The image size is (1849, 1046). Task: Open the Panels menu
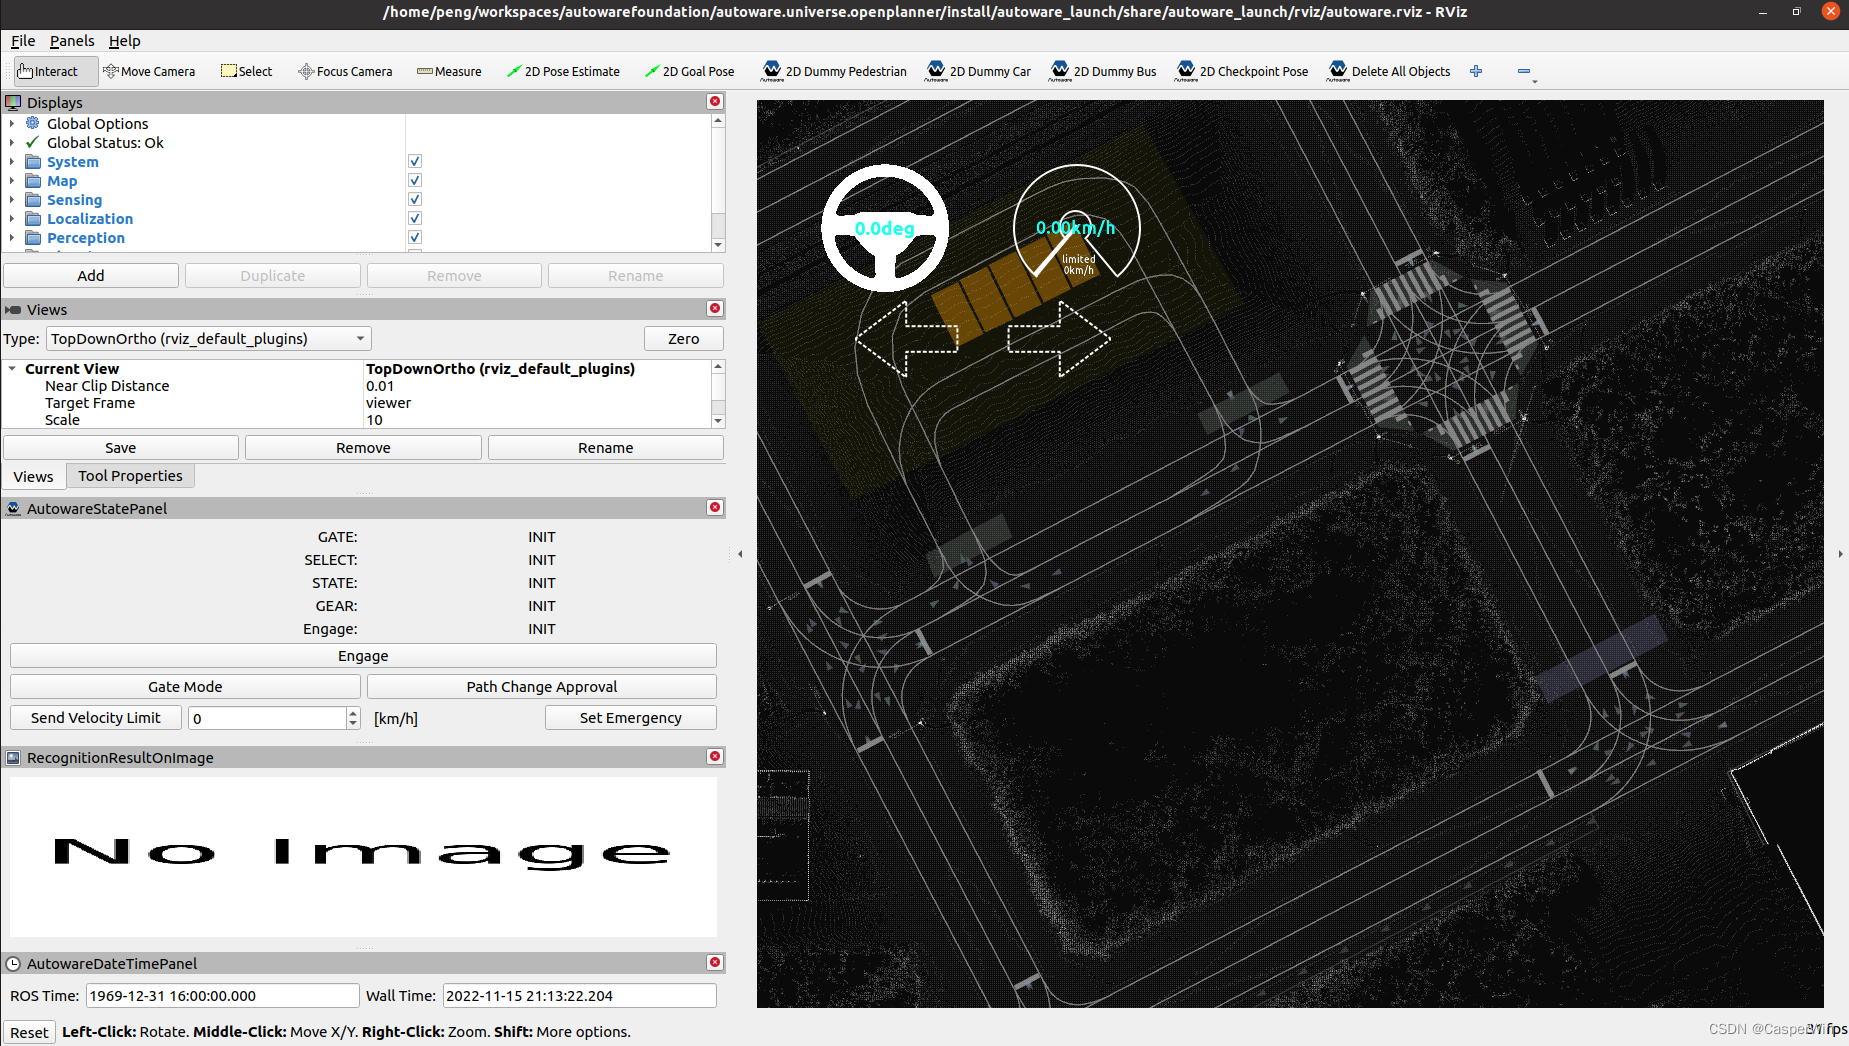[71, 41]
